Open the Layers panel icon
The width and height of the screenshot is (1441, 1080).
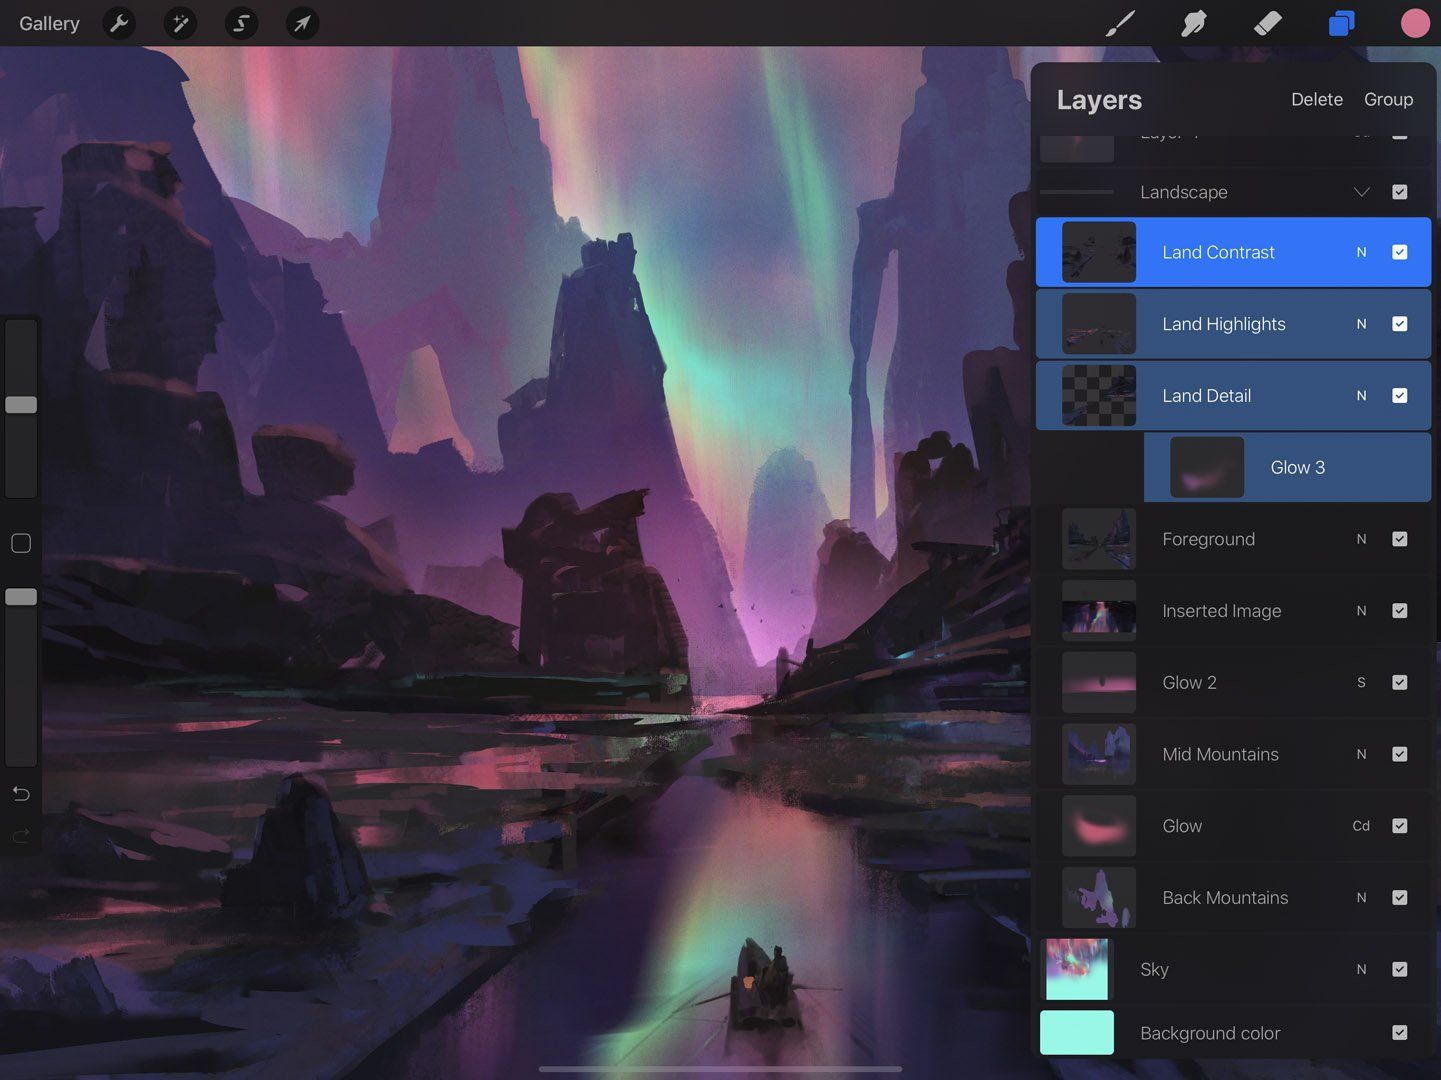point(1341,23)
